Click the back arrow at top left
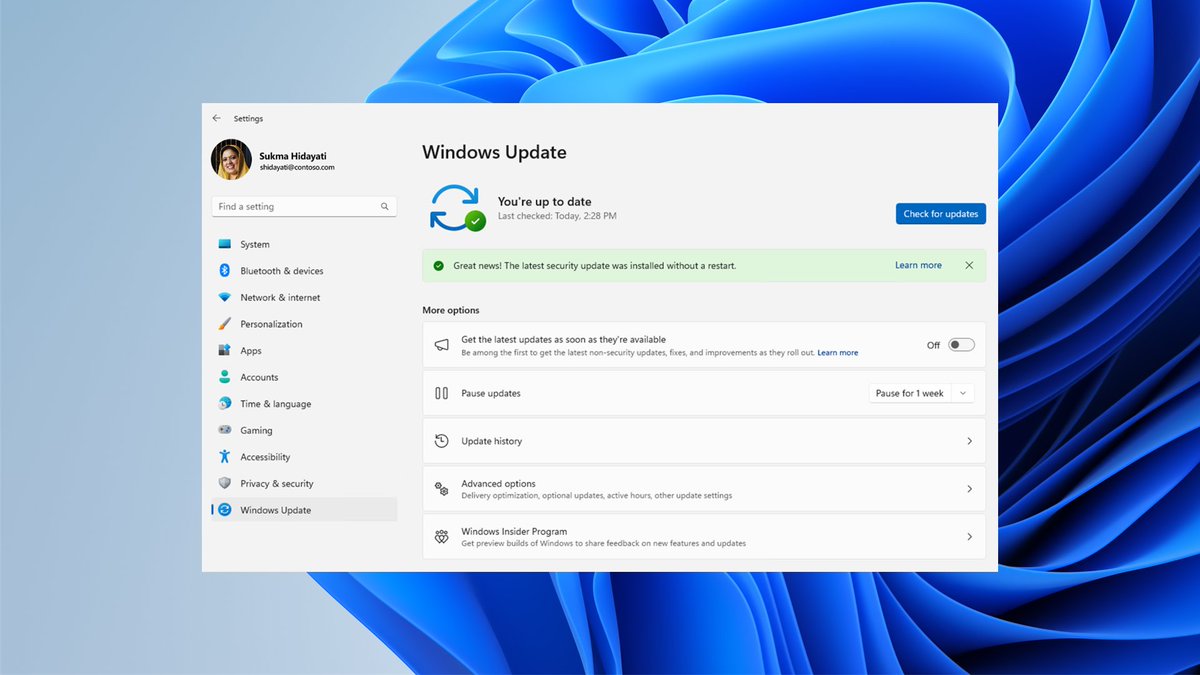The width and height of the screenshot is (1200, 675). point(216,118)
